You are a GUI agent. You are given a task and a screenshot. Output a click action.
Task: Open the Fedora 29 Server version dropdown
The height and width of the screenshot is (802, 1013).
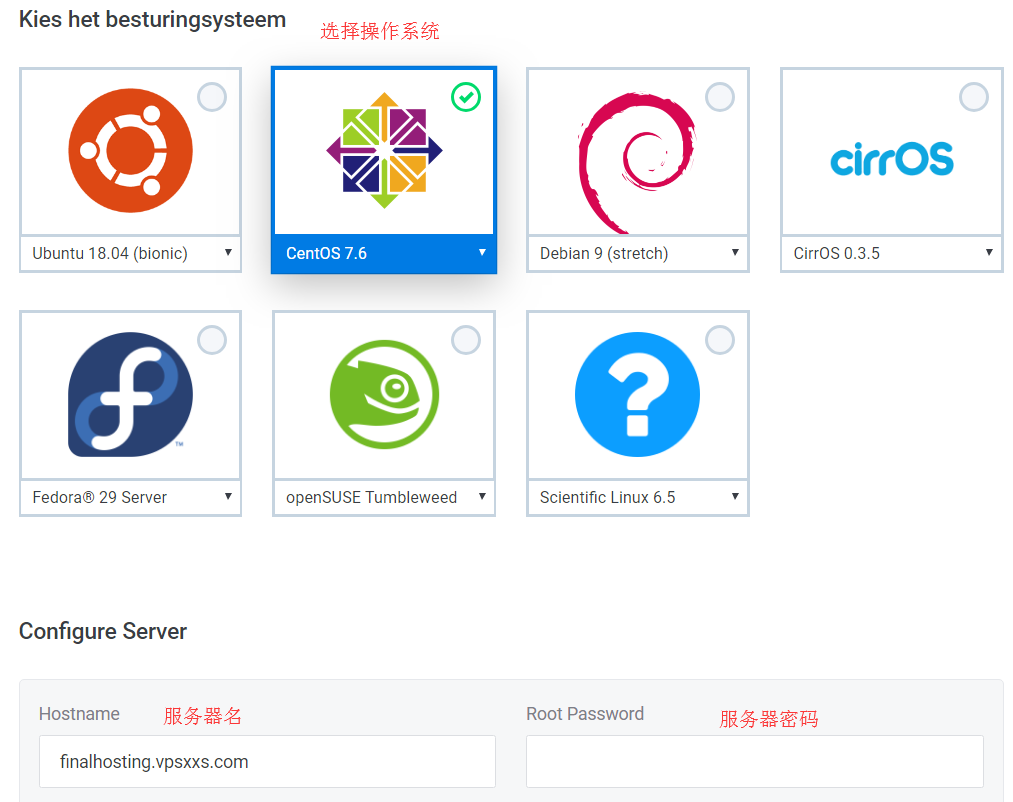coord(131,497)
